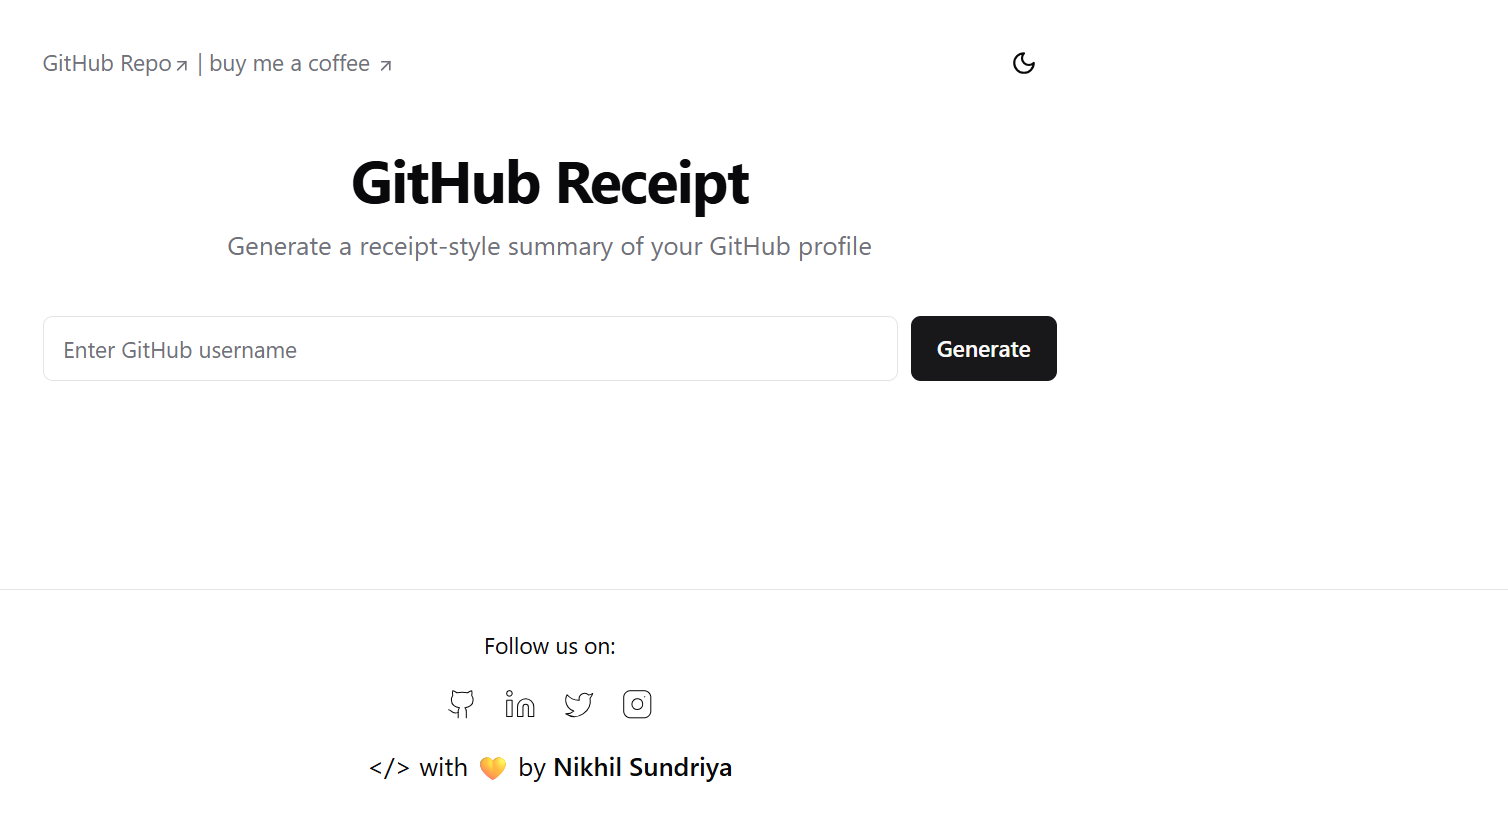Click the code symbol </> in the footer
This screenshot has width=1508, height=815.
pyautogui.click(x=389, y=768)
